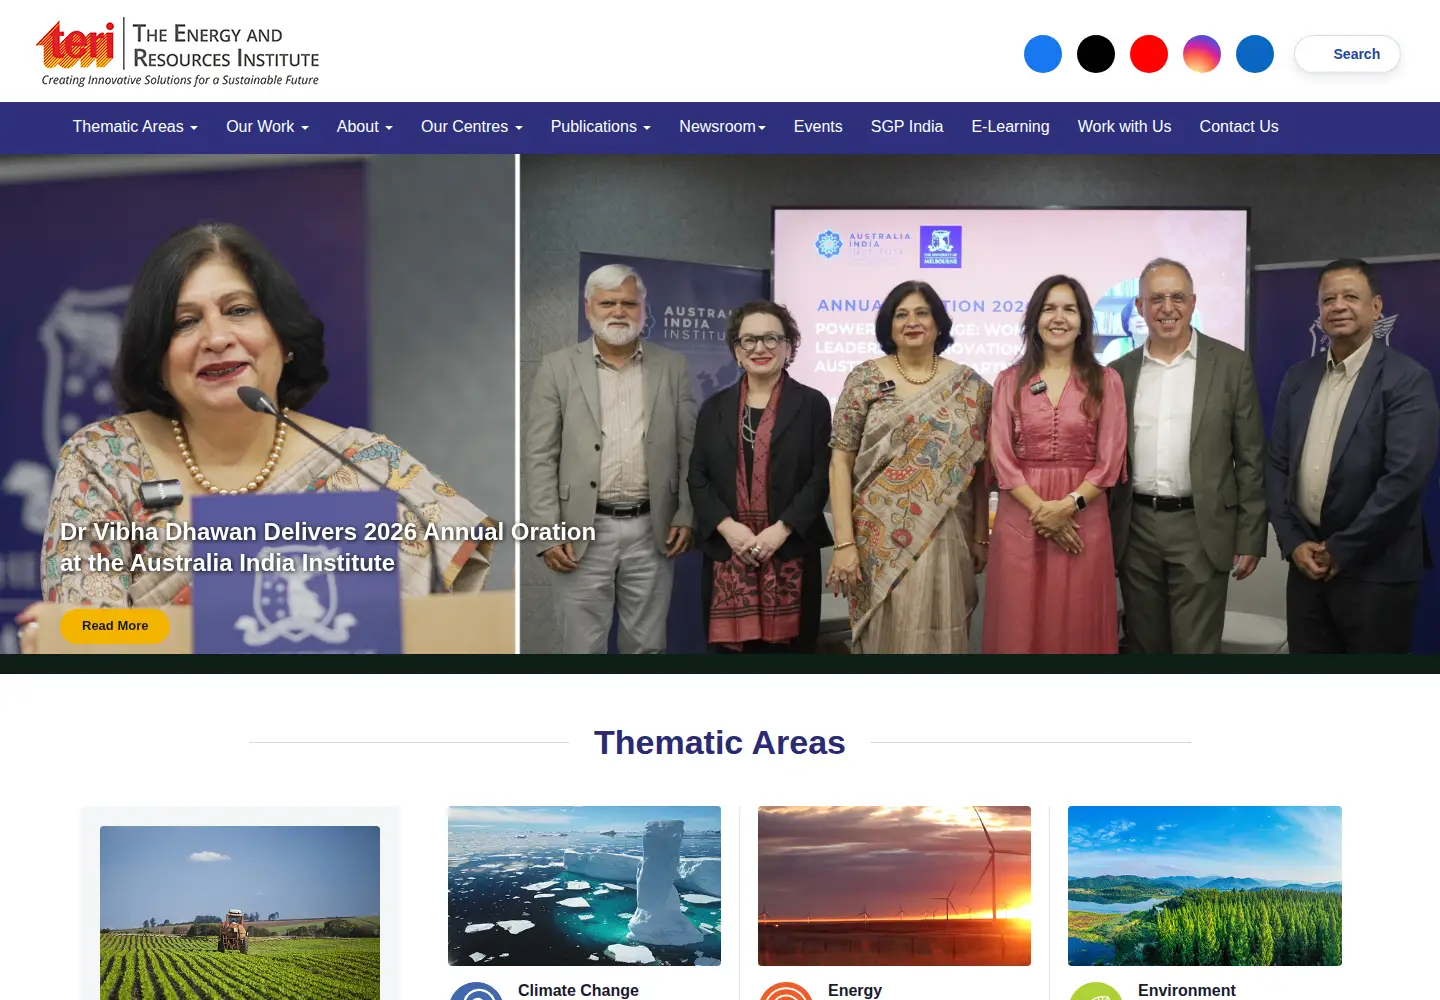Click the tractor farm field thumbnail
The image size is (1440, 1000).
coord(240,912)
